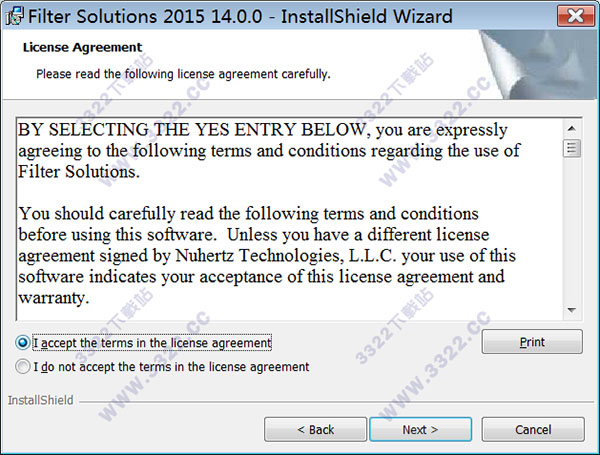Click the scroll up arrow of the license text
600x455 pixels.
click(x=572, y=127)
